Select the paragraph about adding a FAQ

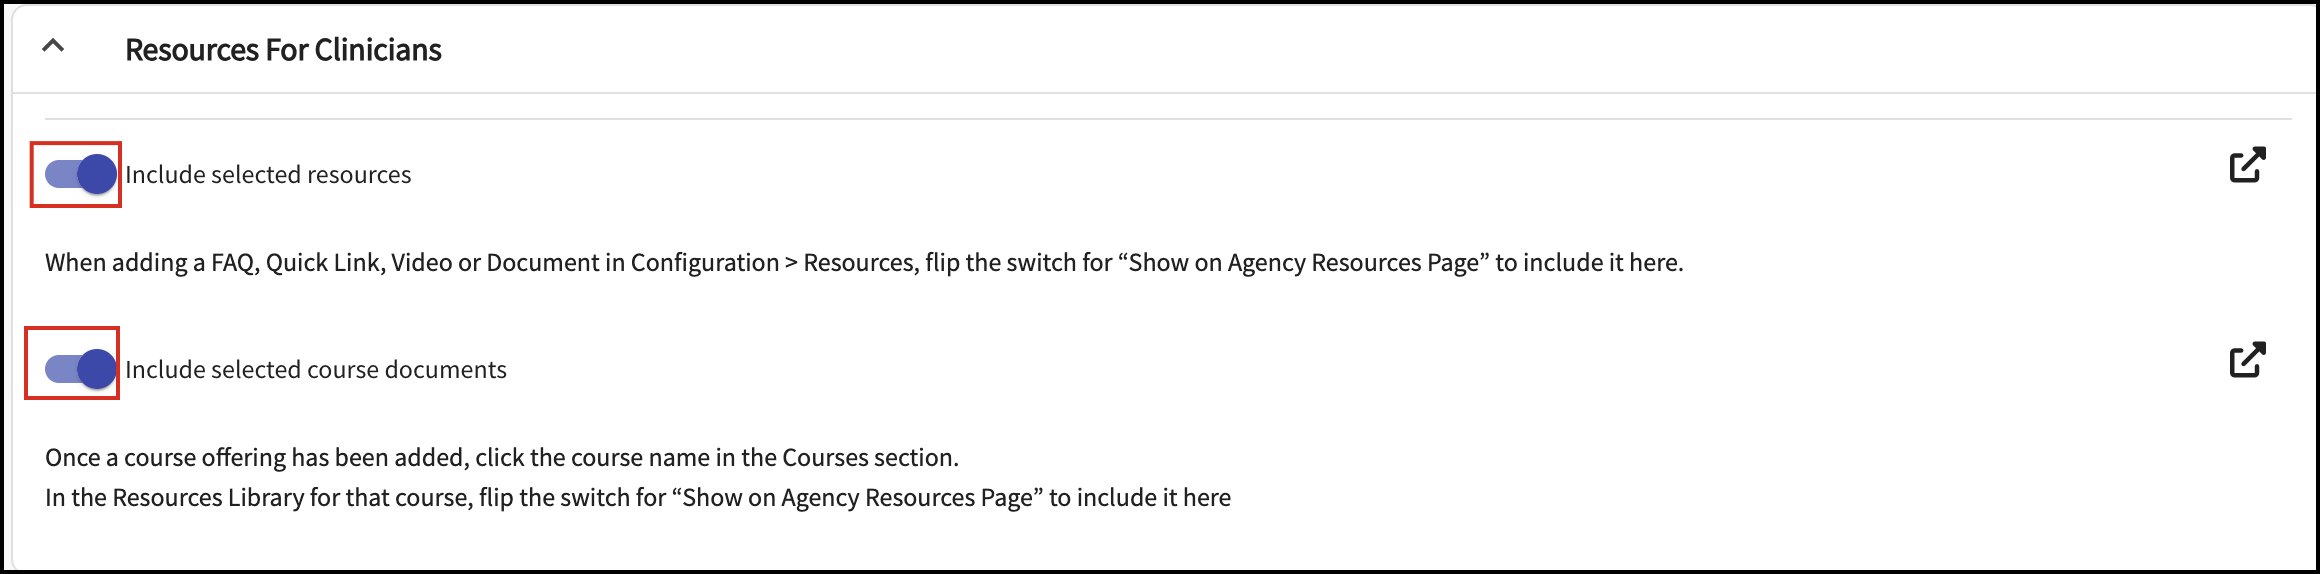pos(864,263)
